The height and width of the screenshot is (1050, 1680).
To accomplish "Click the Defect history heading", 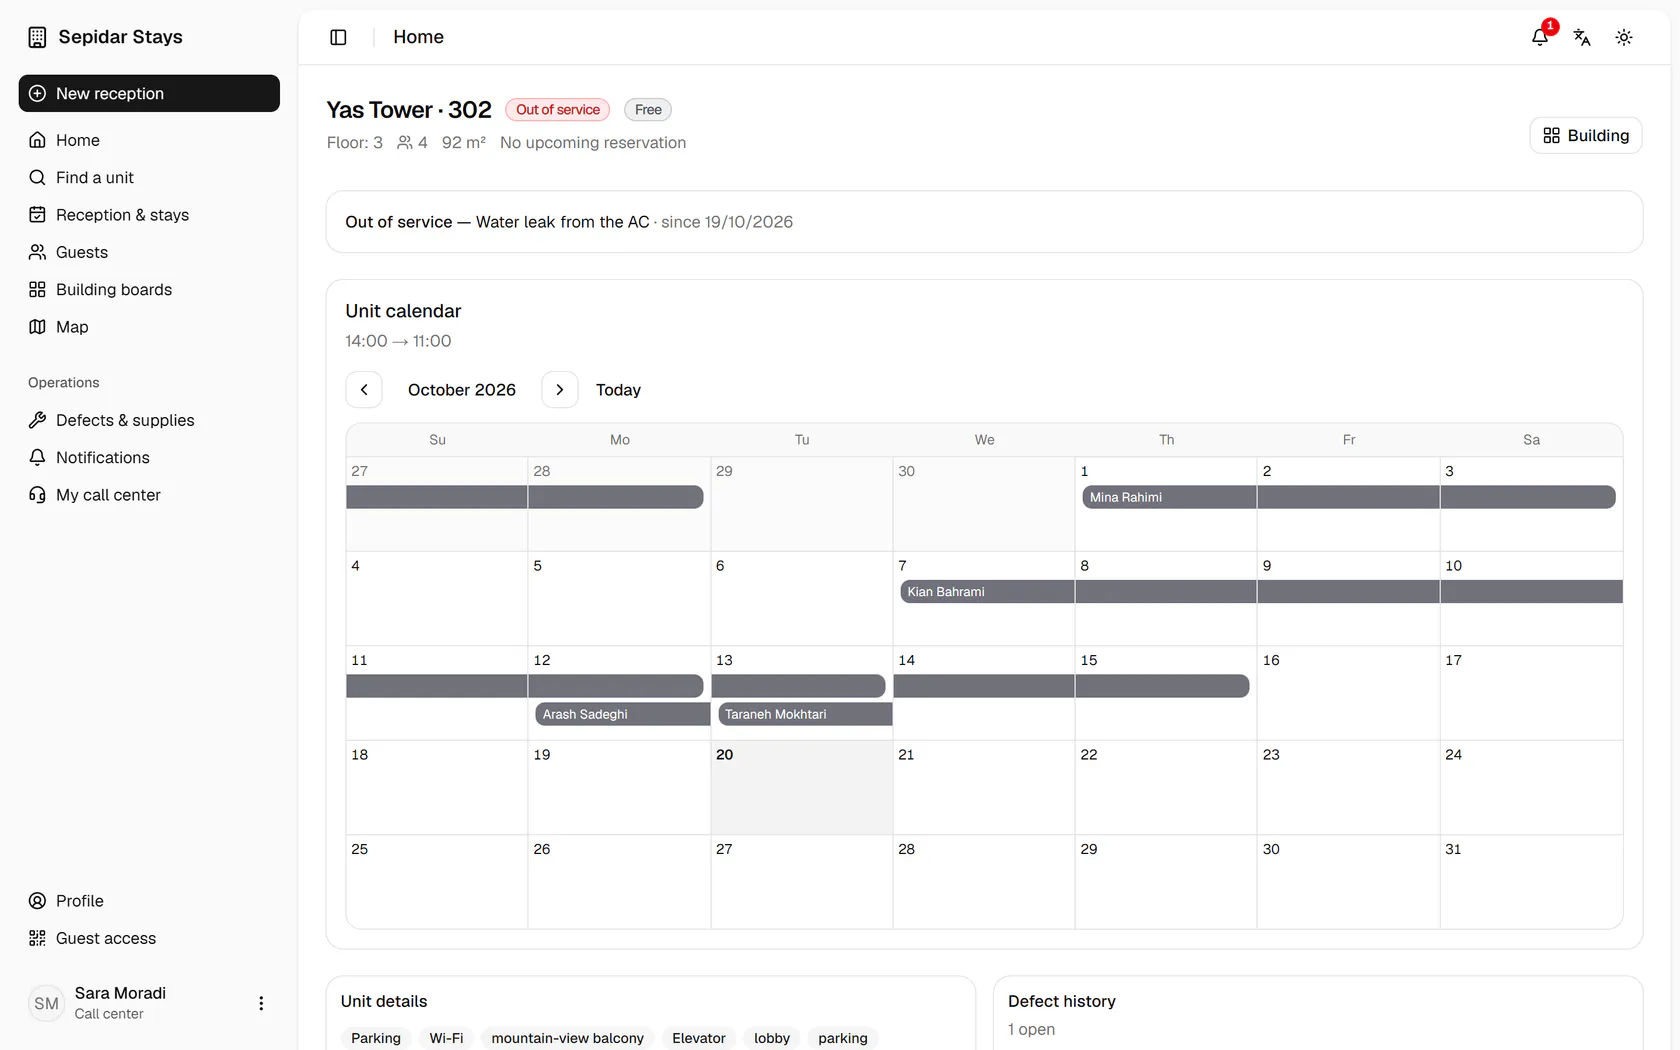I will point(1062,1001).
